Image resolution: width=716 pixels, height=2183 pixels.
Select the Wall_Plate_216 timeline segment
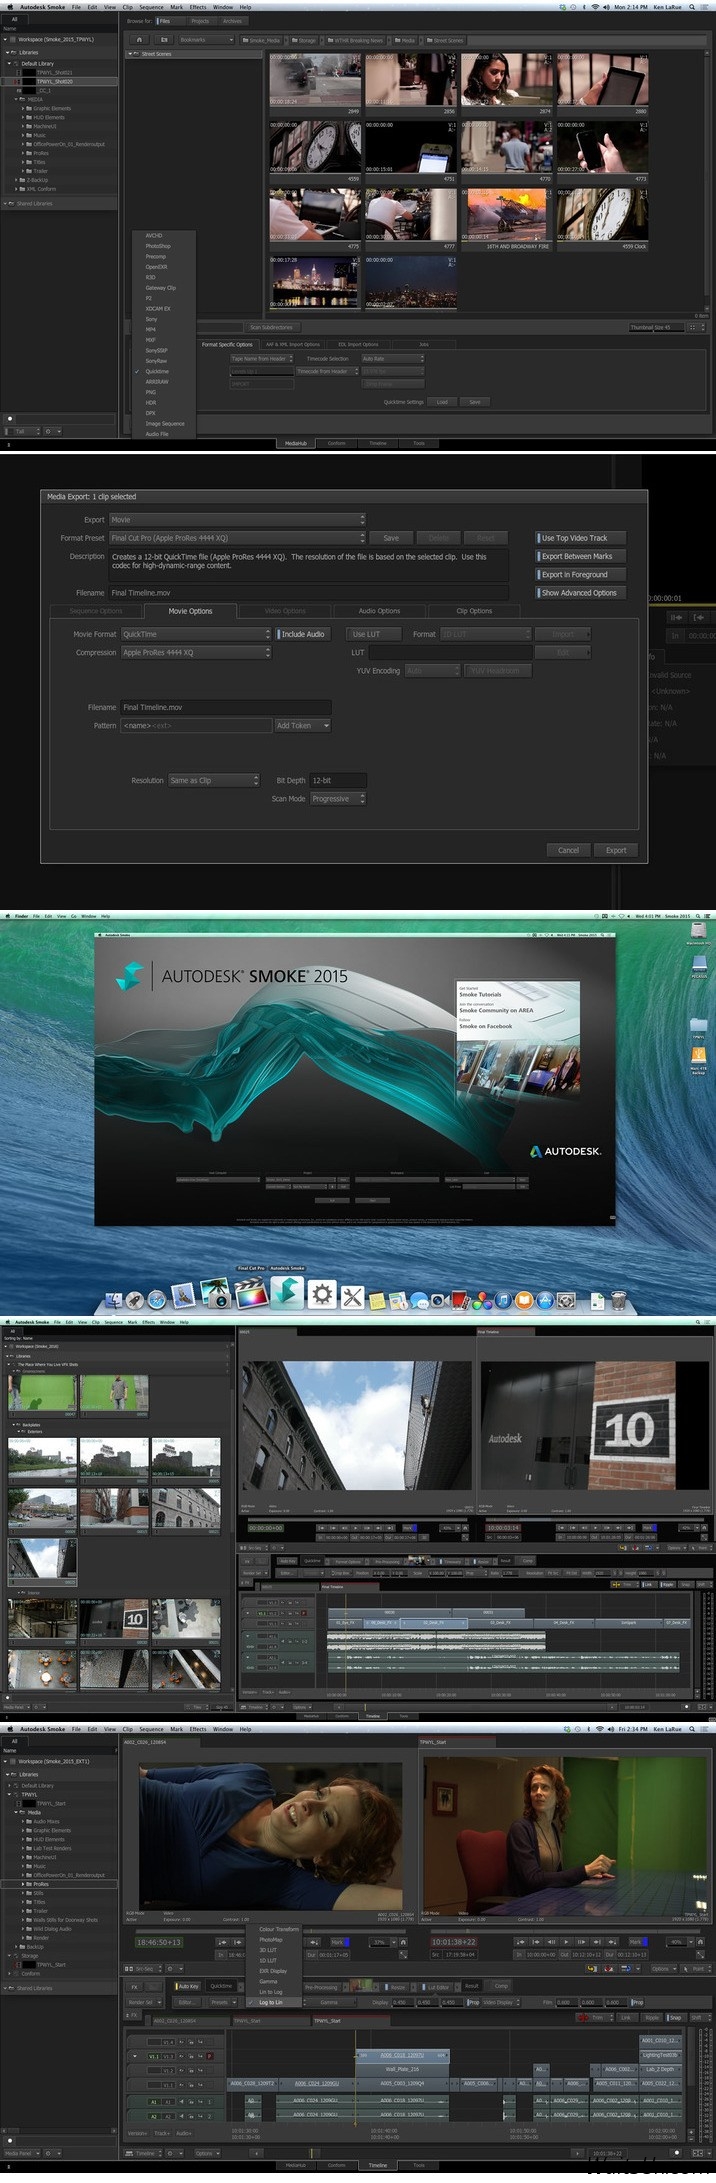point(402,2069)
